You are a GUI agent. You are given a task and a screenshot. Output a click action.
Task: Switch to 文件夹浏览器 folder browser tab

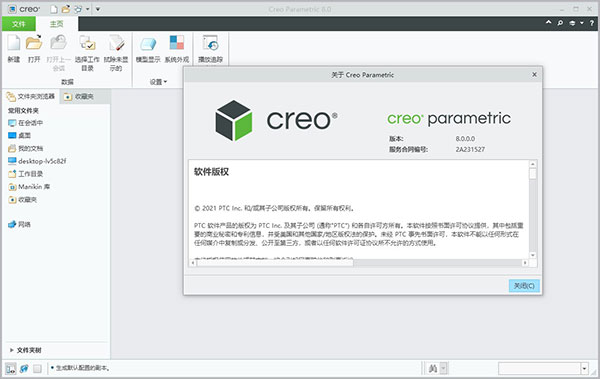pyautogui.click(x=31, y=96)
